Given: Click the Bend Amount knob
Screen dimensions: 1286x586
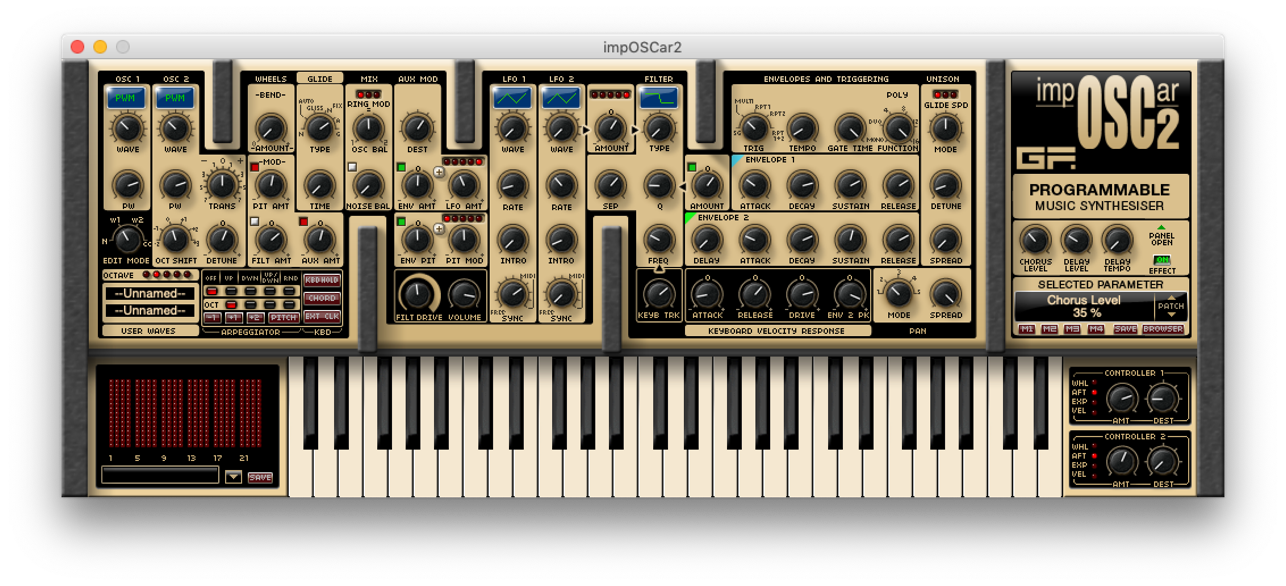Looking at the screenshot, I should 271,127.
